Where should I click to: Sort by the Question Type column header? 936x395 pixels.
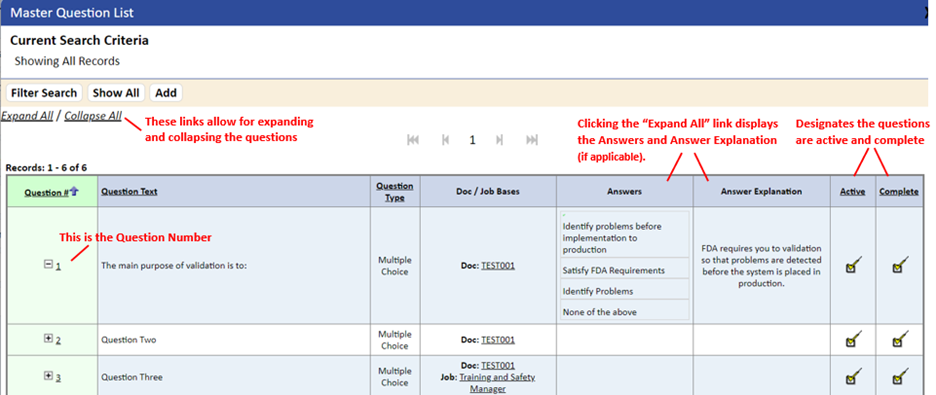coord(395,192)
